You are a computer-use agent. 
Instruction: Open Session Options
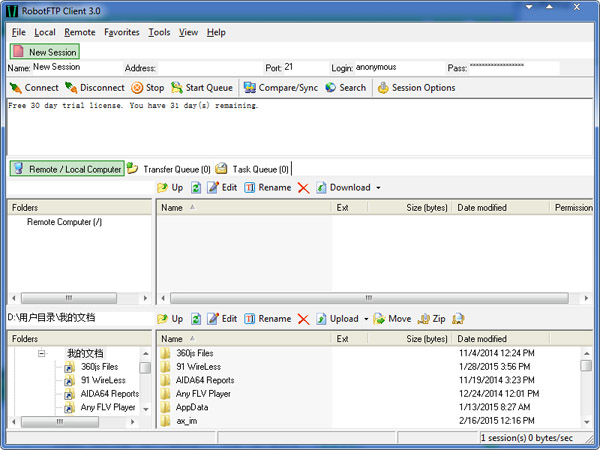[382, 88]
